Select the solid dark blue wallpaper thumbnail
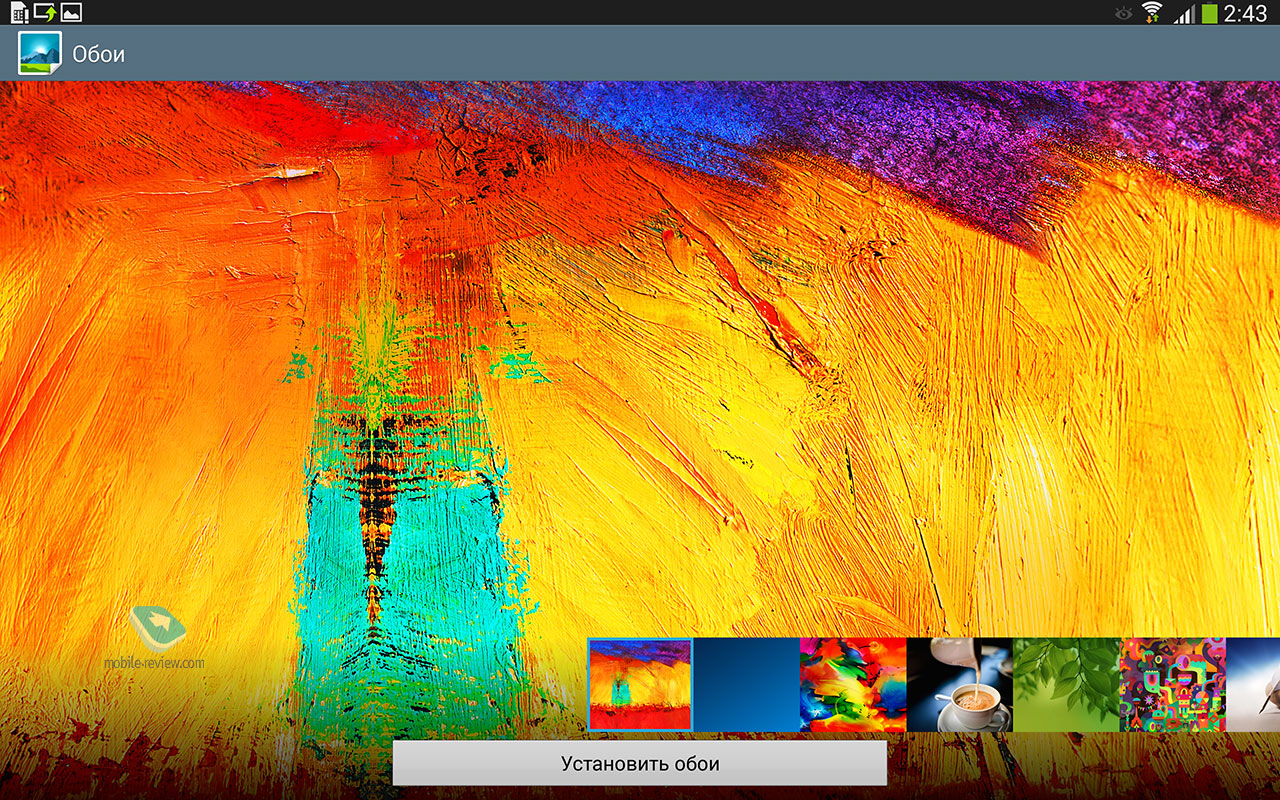The image size is (1280, 800). (x=747, y=685)
